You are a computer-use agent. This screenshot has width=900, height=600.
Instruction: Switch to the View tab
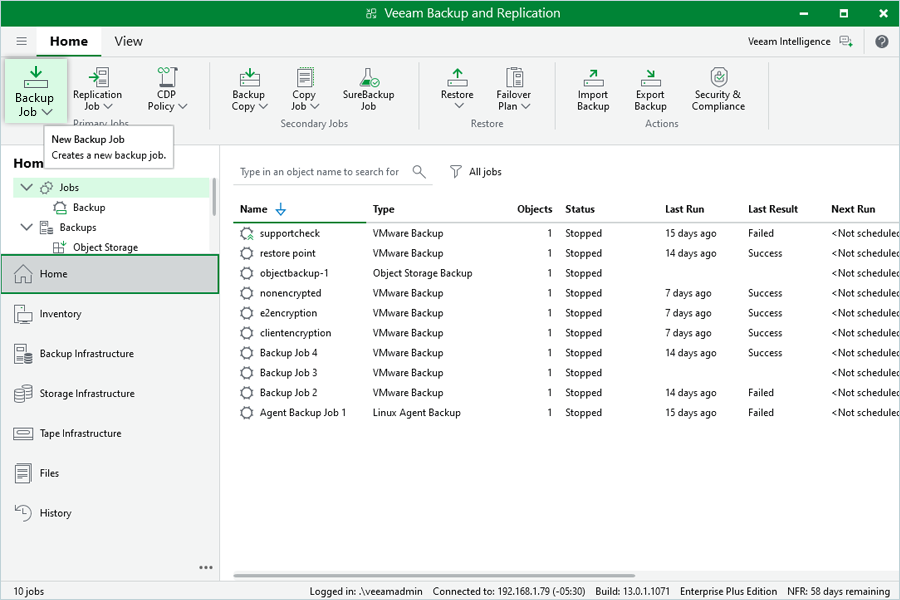click(x=128, y=42)
